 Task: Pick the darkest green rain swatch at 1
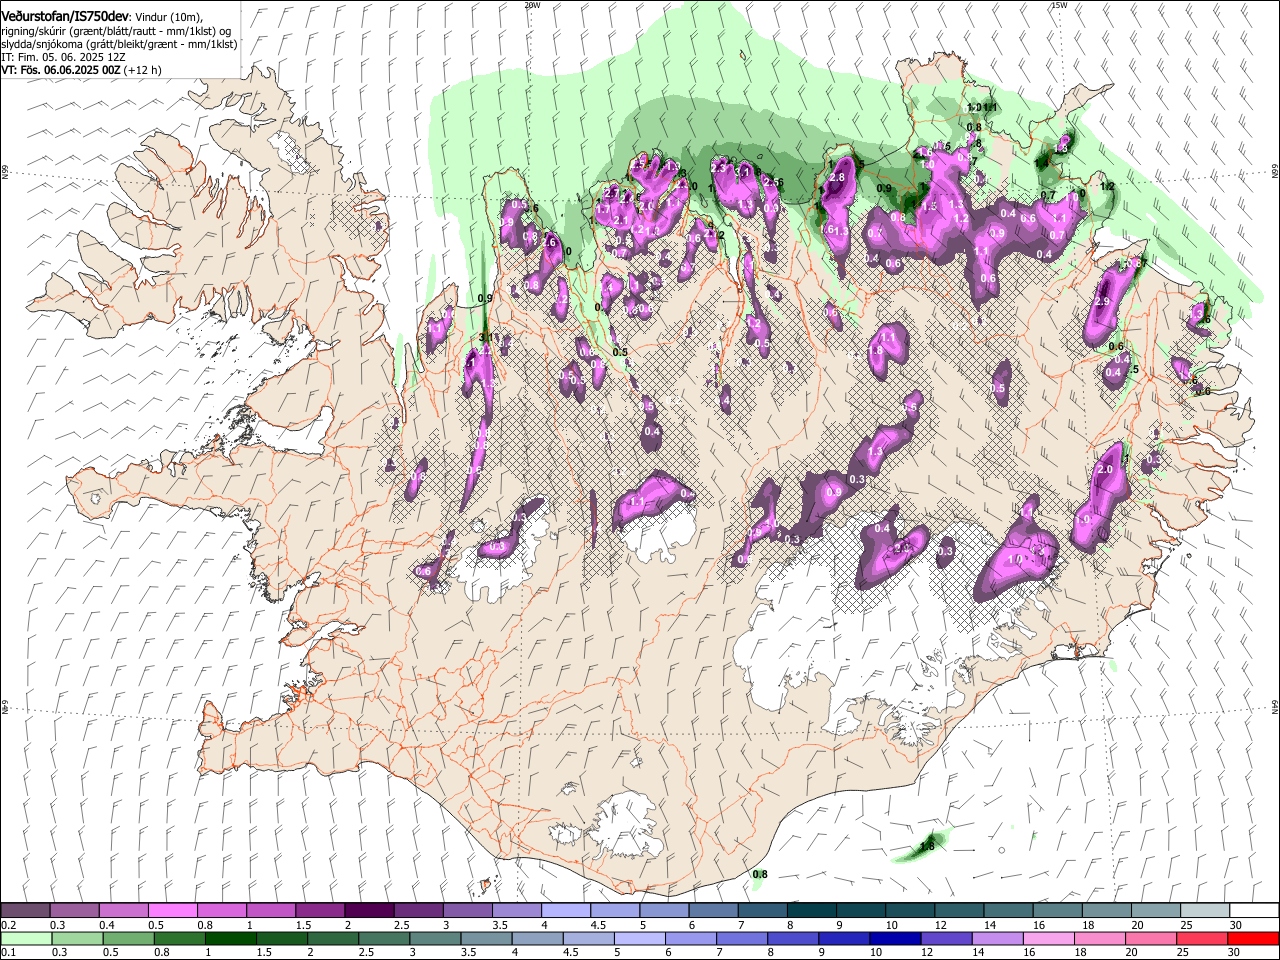230,938
